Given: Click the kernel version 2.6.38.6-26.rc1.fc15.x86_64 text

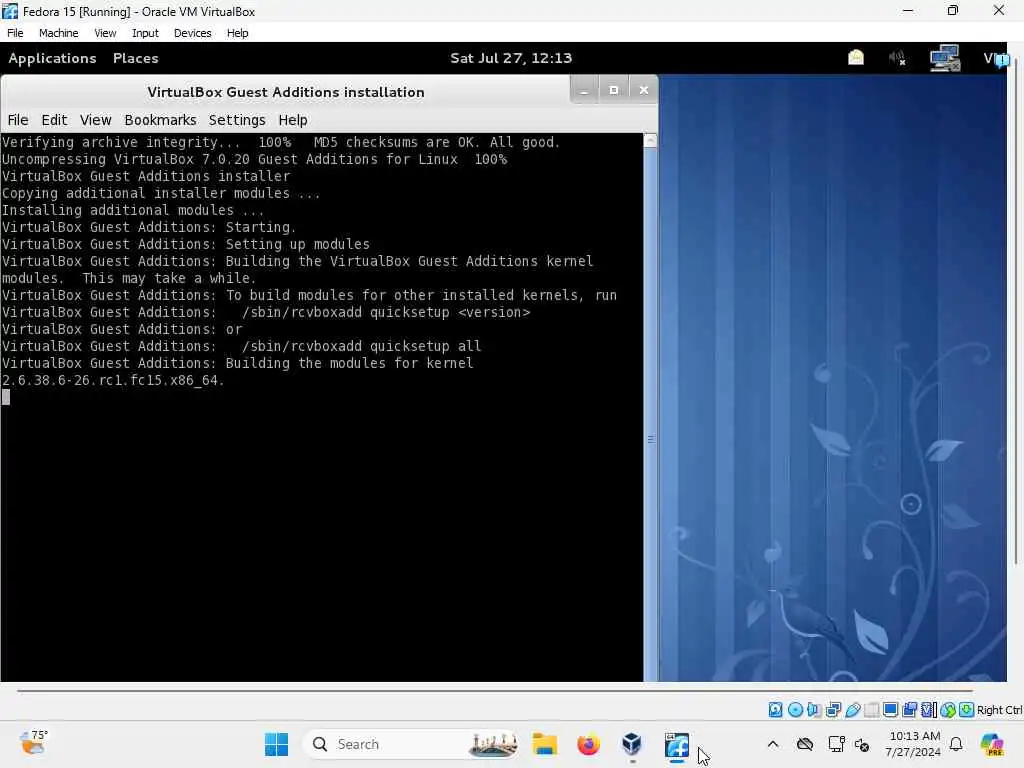Looking at the screenshot, I should [112, 380].
